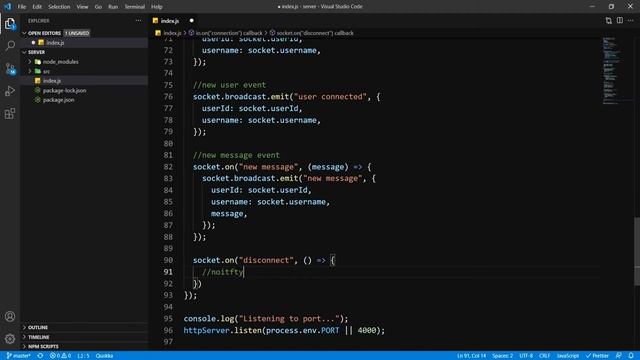Place cursor on line 91 comment
This screenshot has width=640, height=360.
(x=222, y=272)
